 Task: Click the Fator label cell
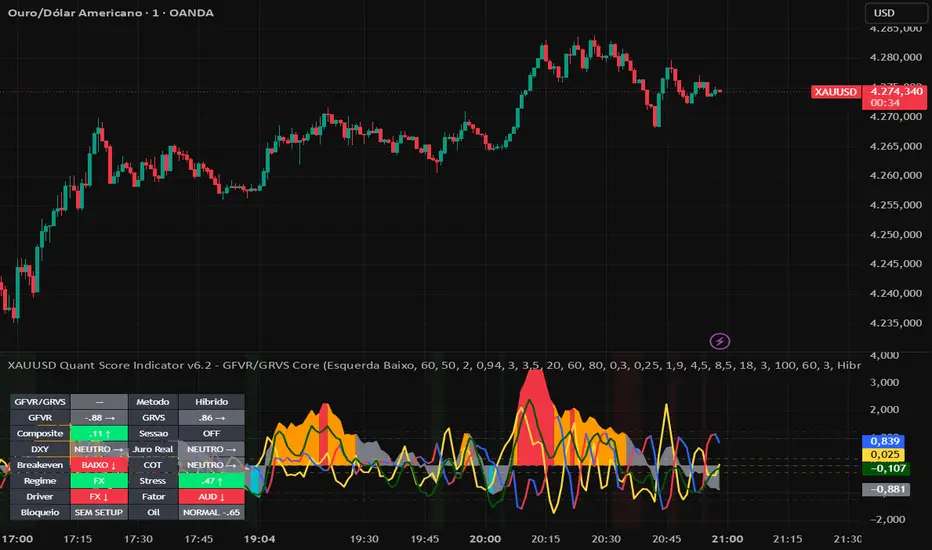click(153, 496)
